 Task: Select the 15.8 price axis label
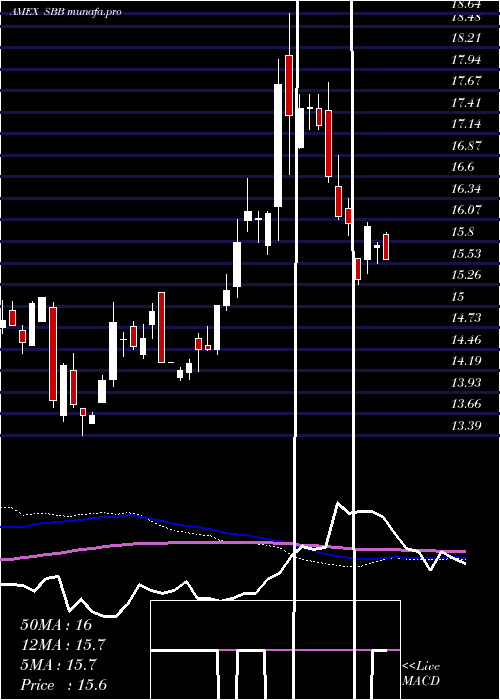pos(462,232)
